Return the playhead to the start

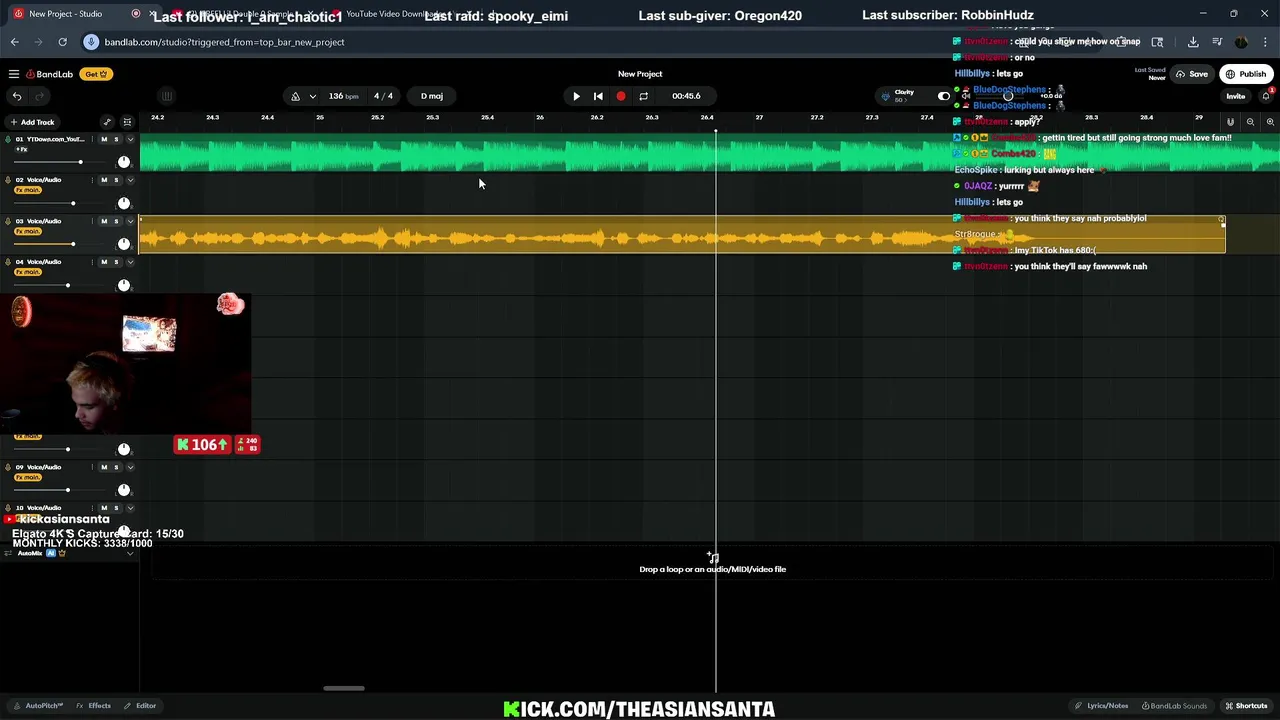(x=598, y=96)
